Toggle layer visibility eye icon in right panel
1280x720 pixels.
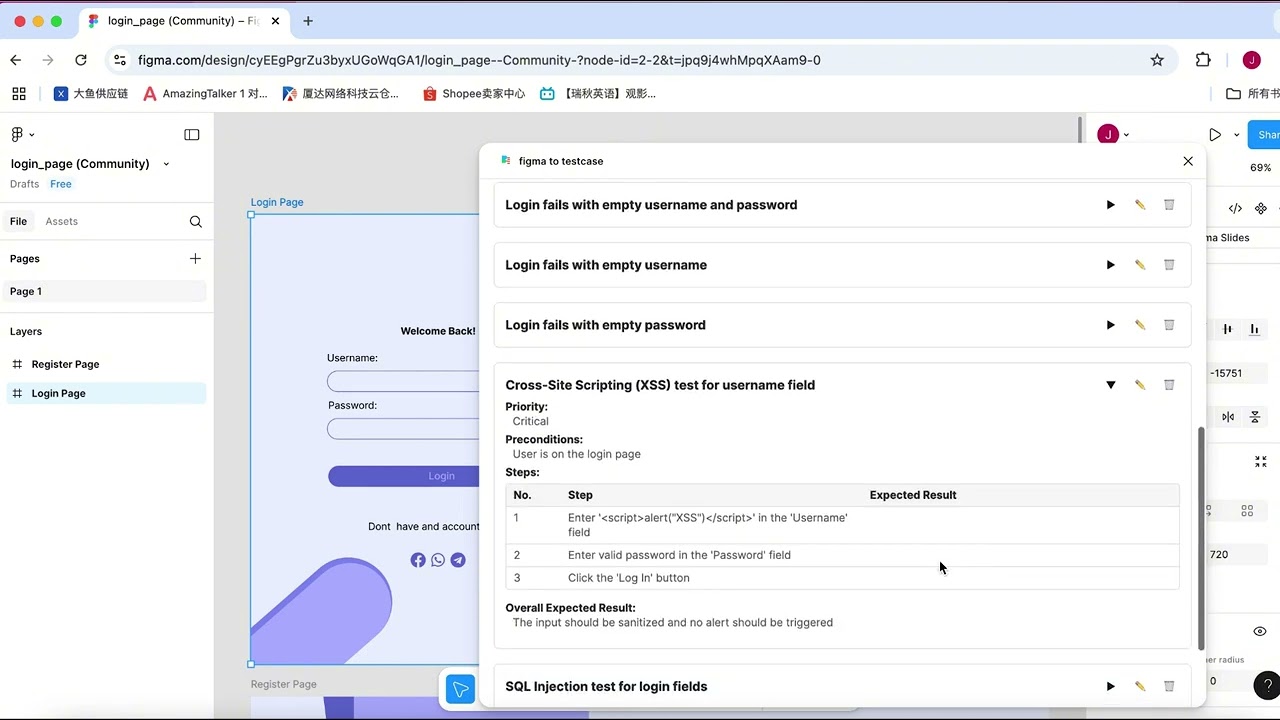[x=1260, y=632]
